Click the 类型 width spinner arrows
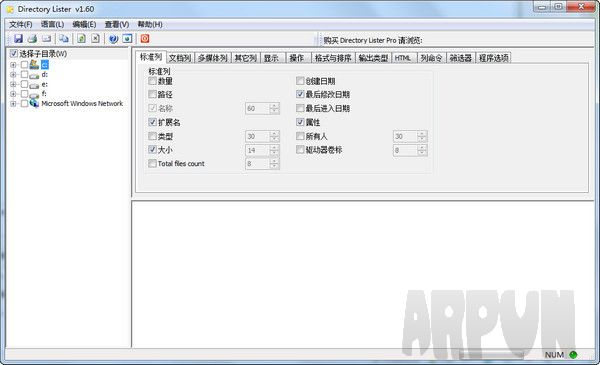 (x=274, y=136)
